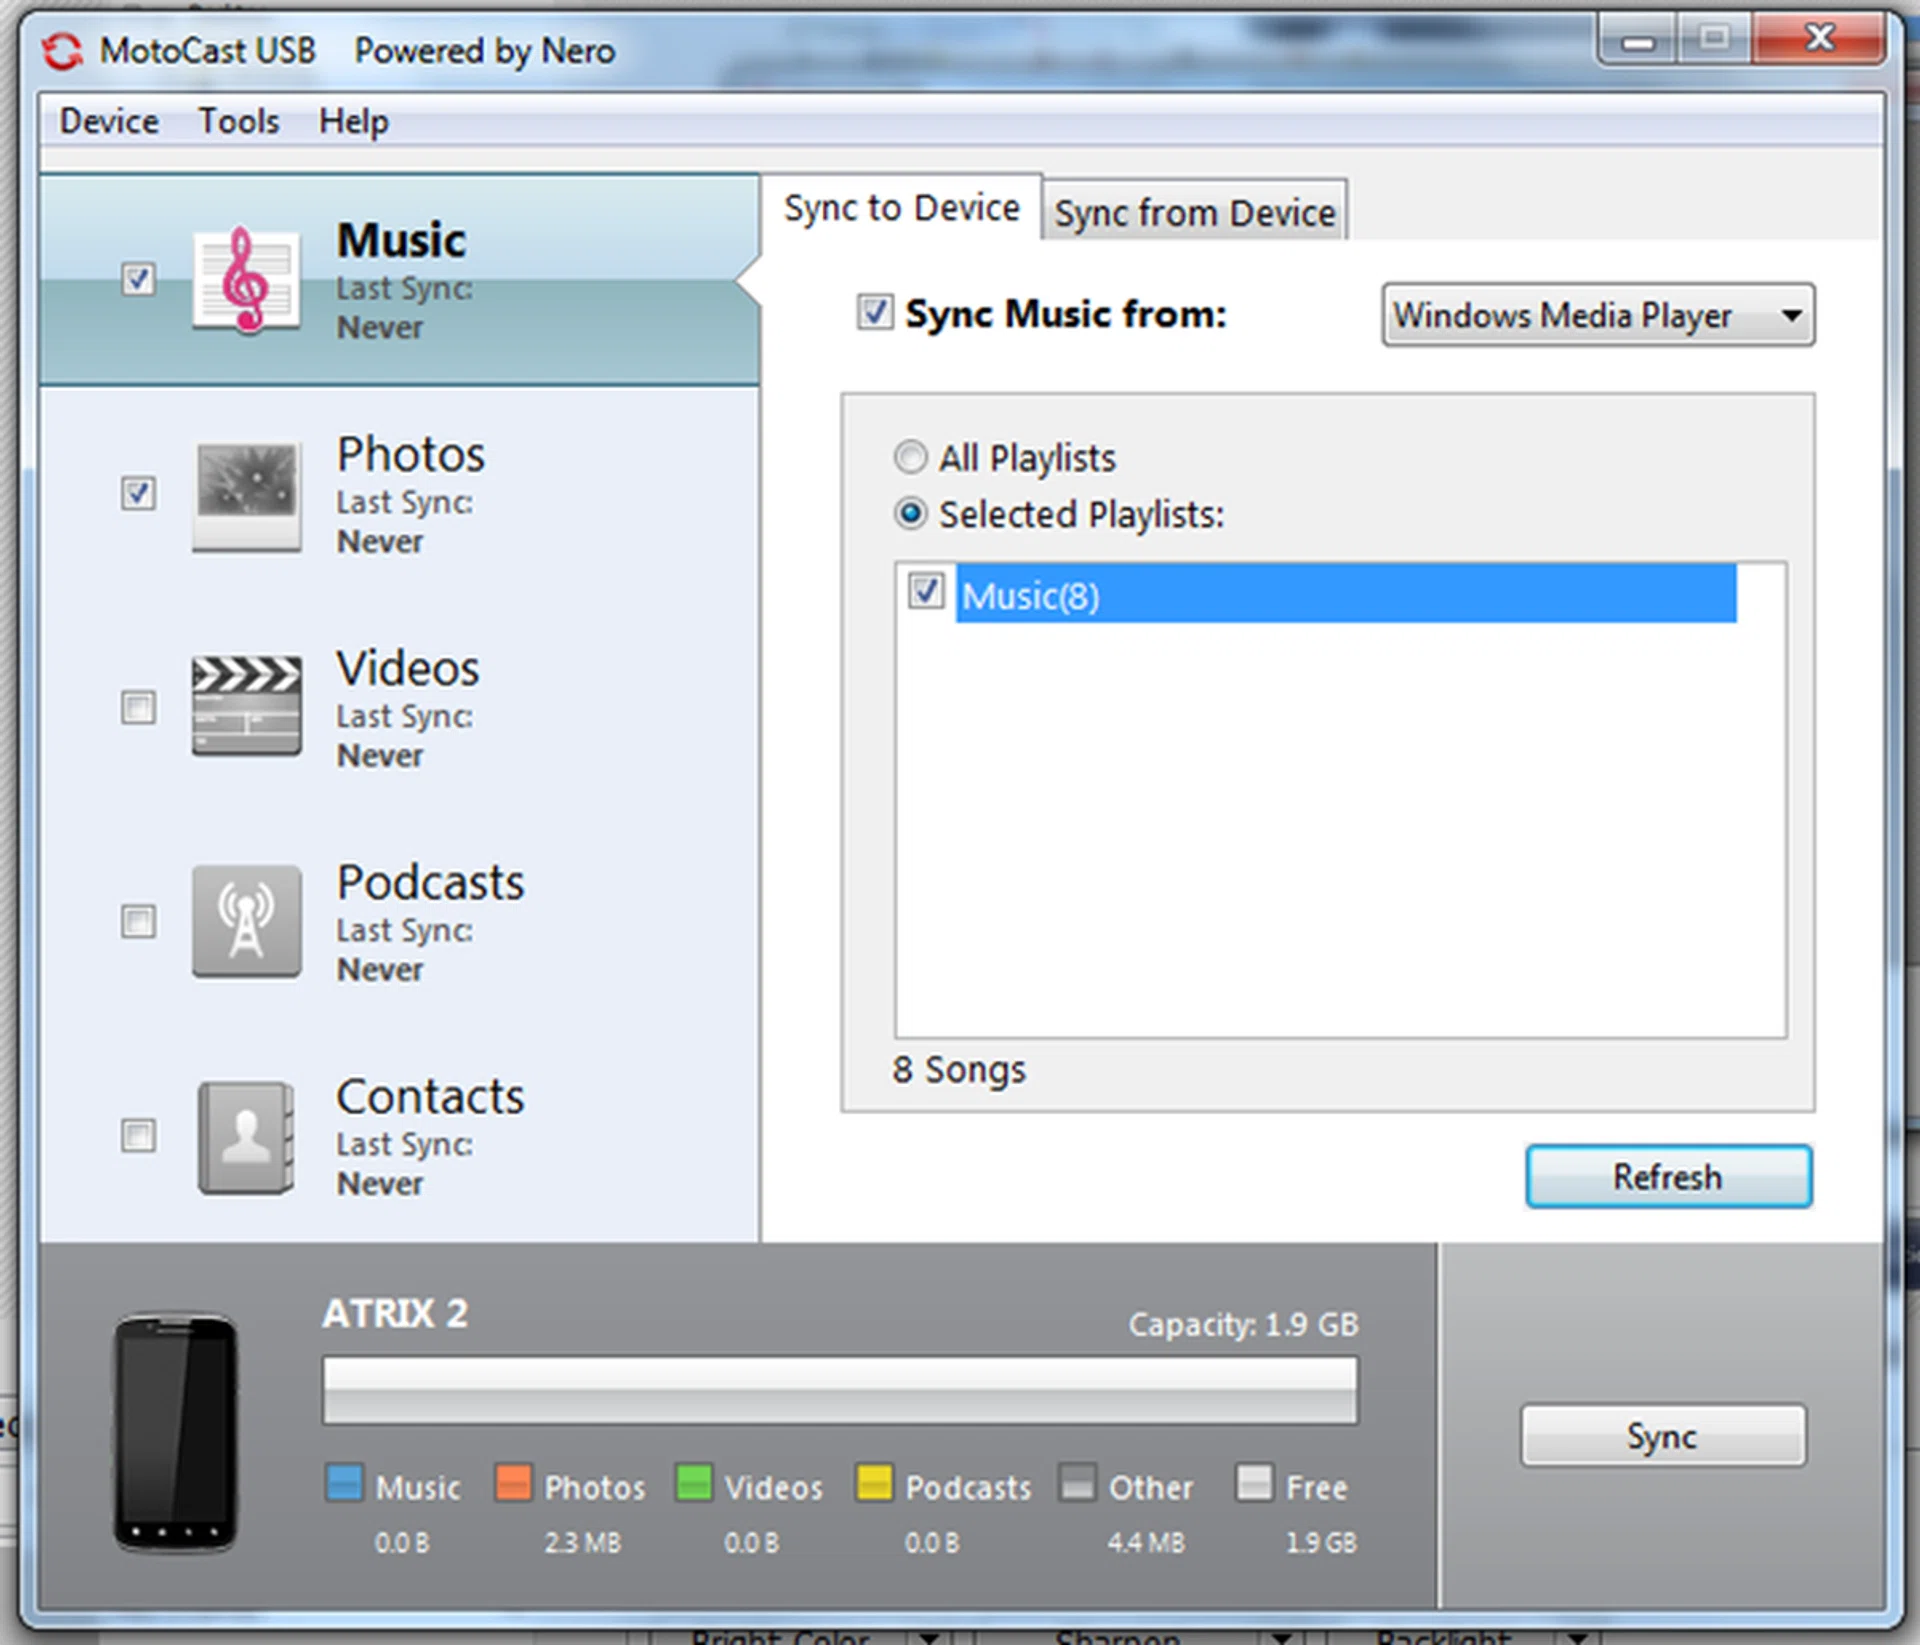Select the Music(8) playlist entry
Image resolution: width=1920 pixels, height=1645 pixels.
click(1030, 595)
